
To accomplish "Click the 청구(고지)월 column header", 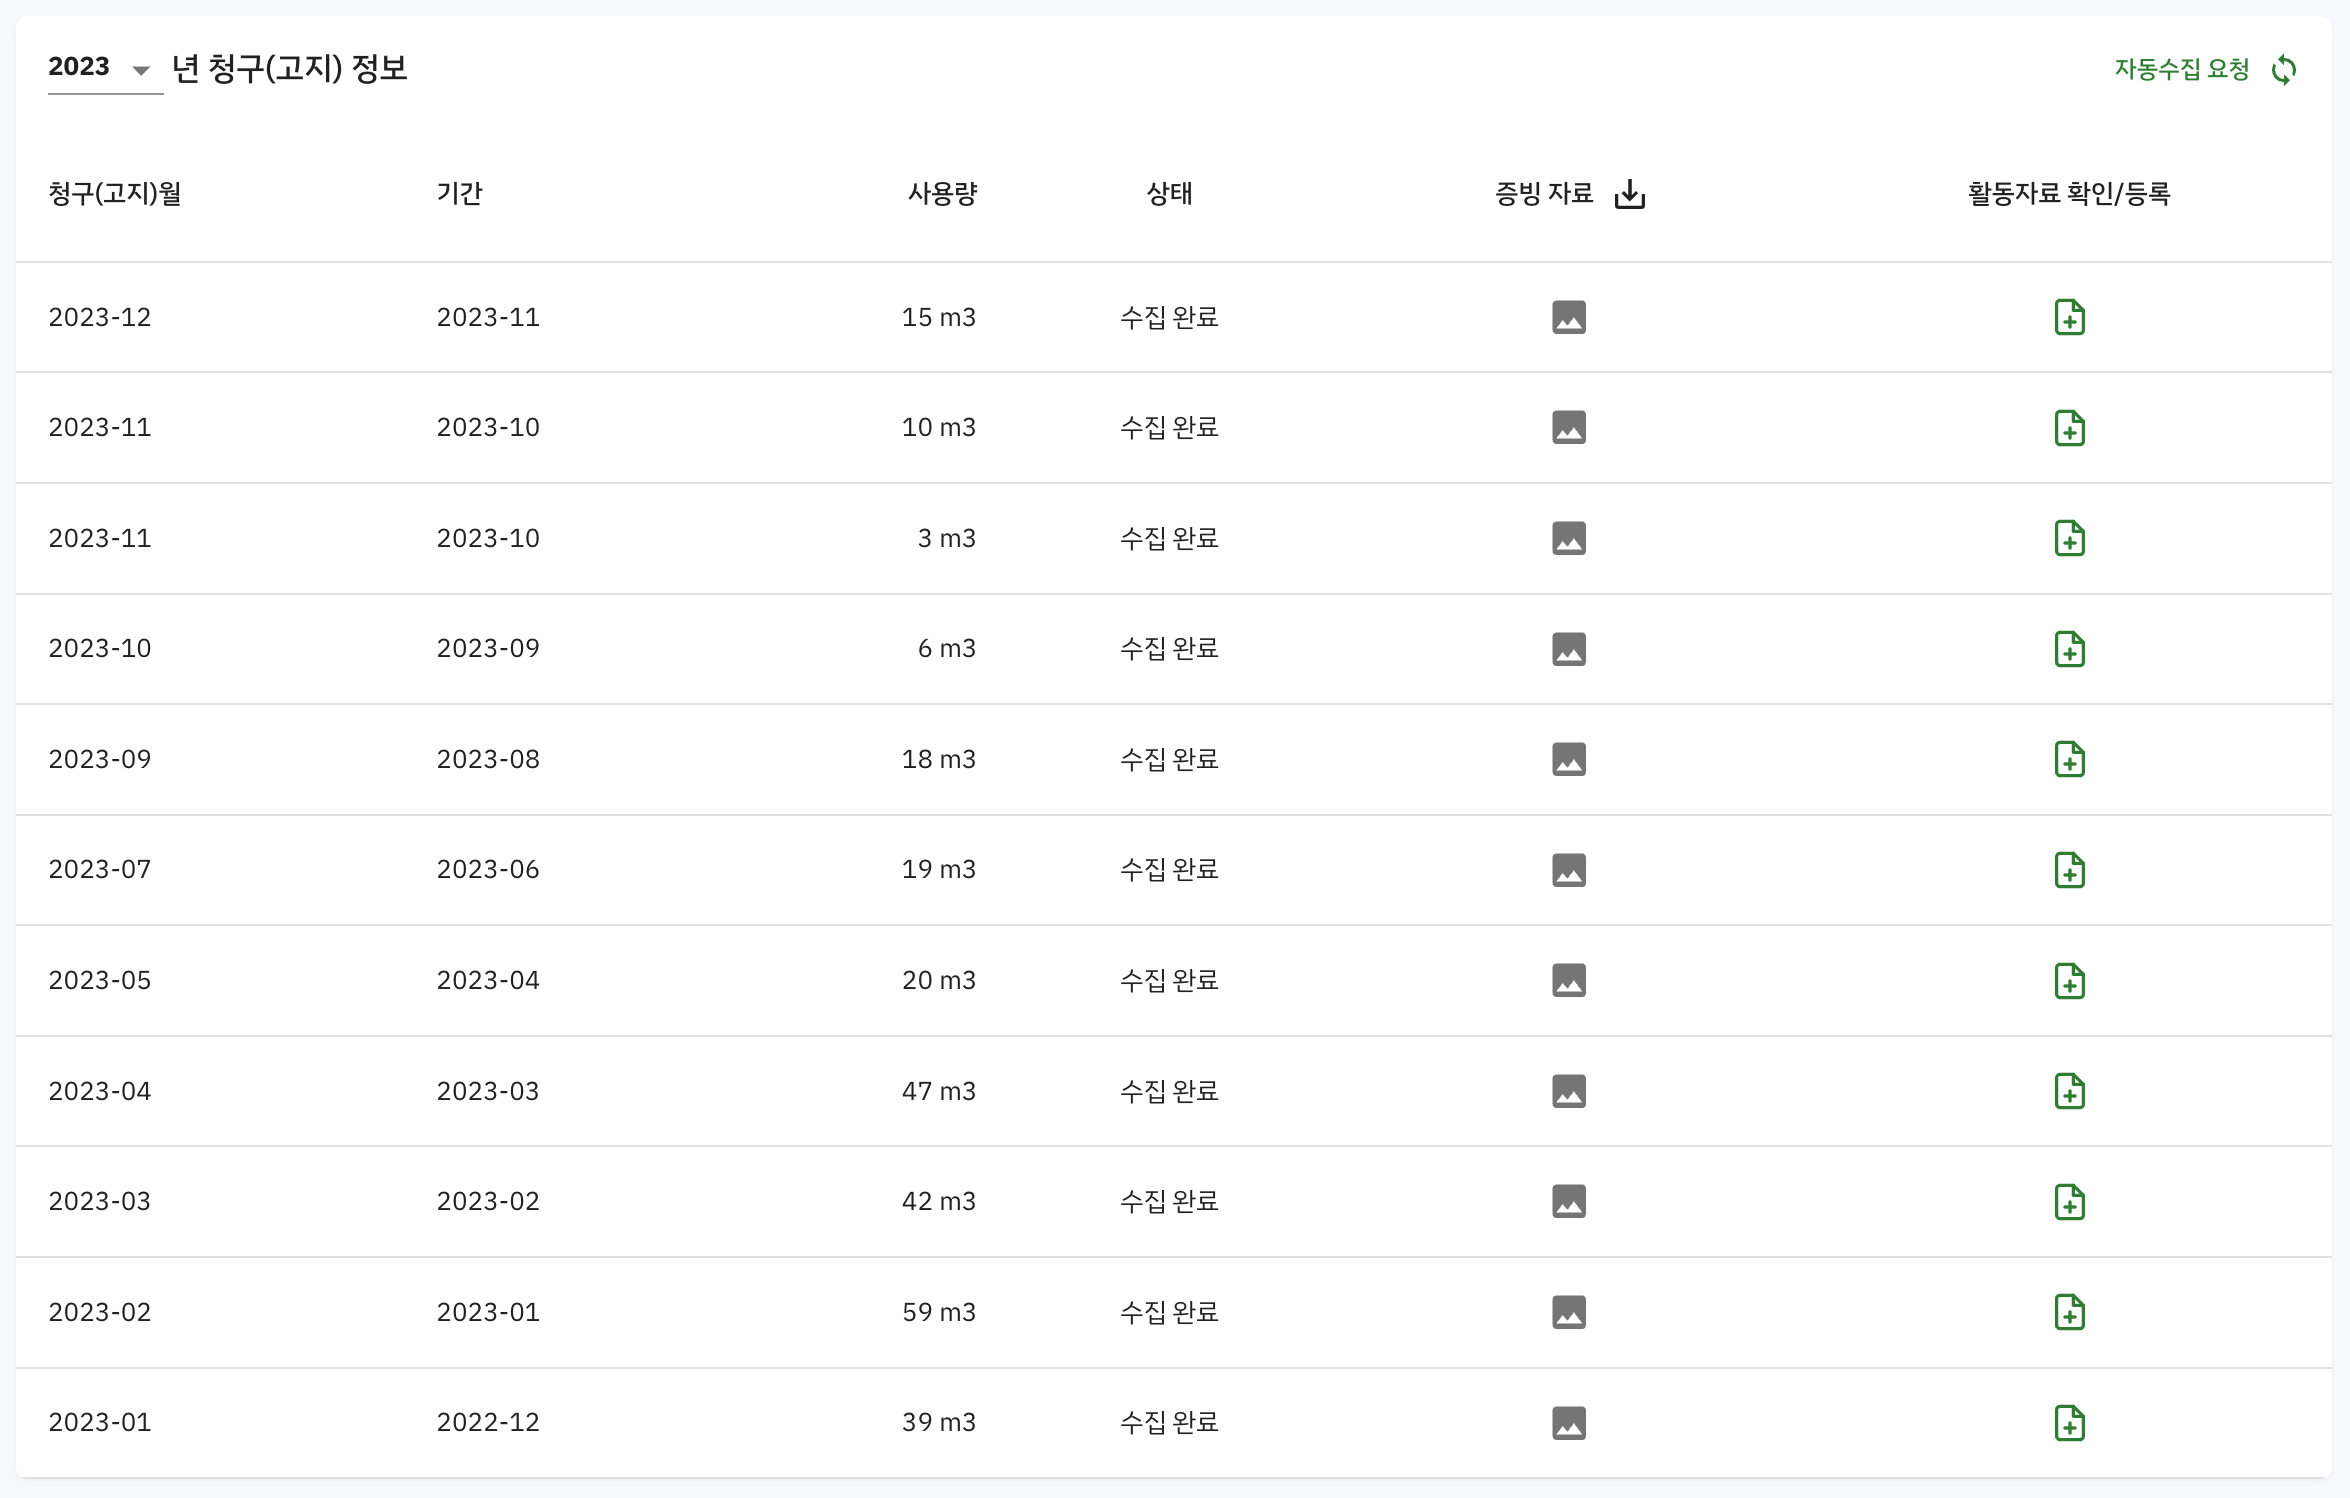I will tap(115, 194).
